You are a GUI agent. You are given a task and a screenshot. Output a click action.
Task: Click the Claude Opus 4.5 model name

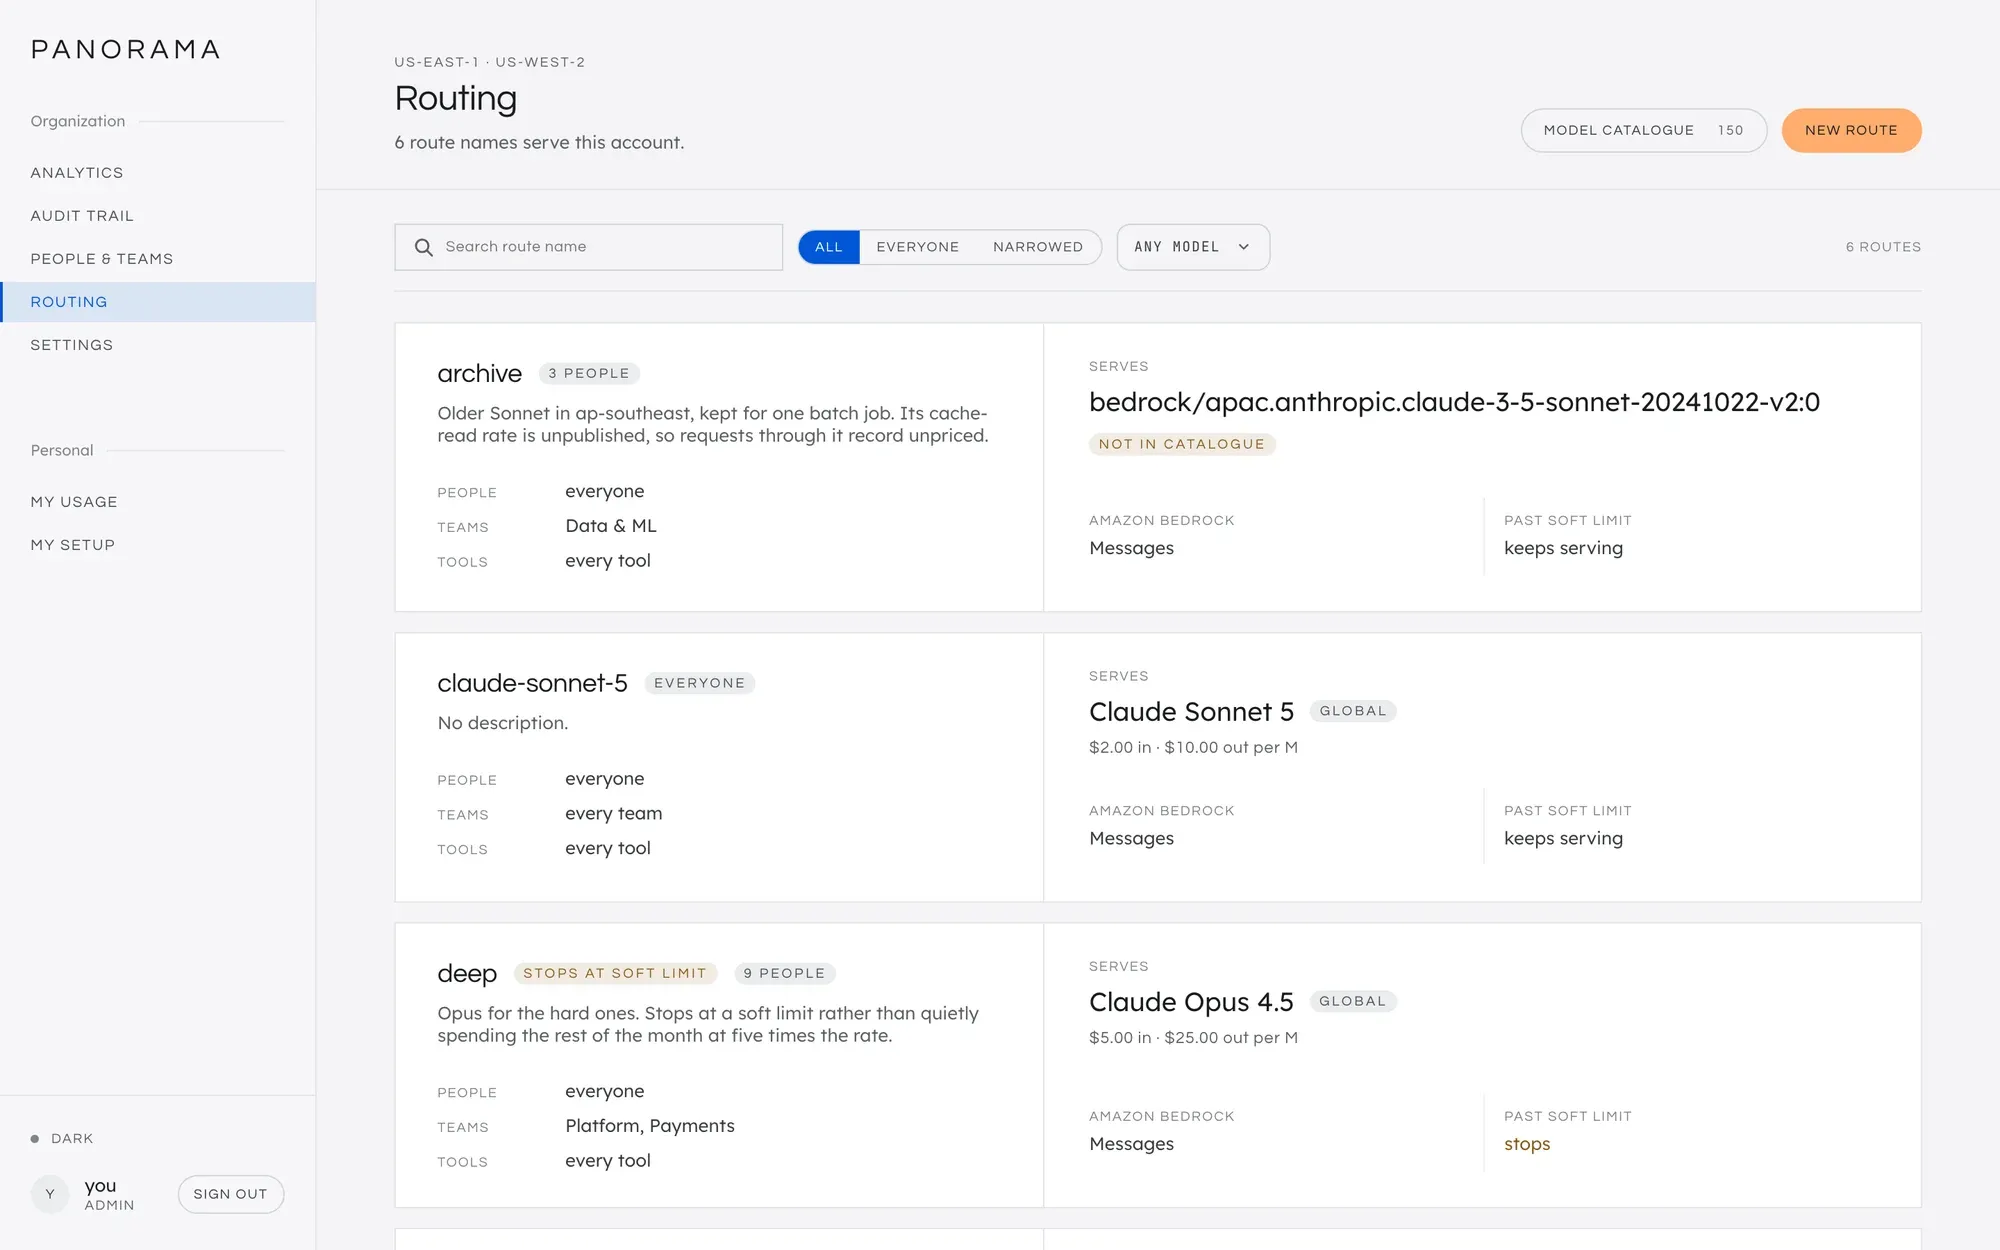1191,1002
